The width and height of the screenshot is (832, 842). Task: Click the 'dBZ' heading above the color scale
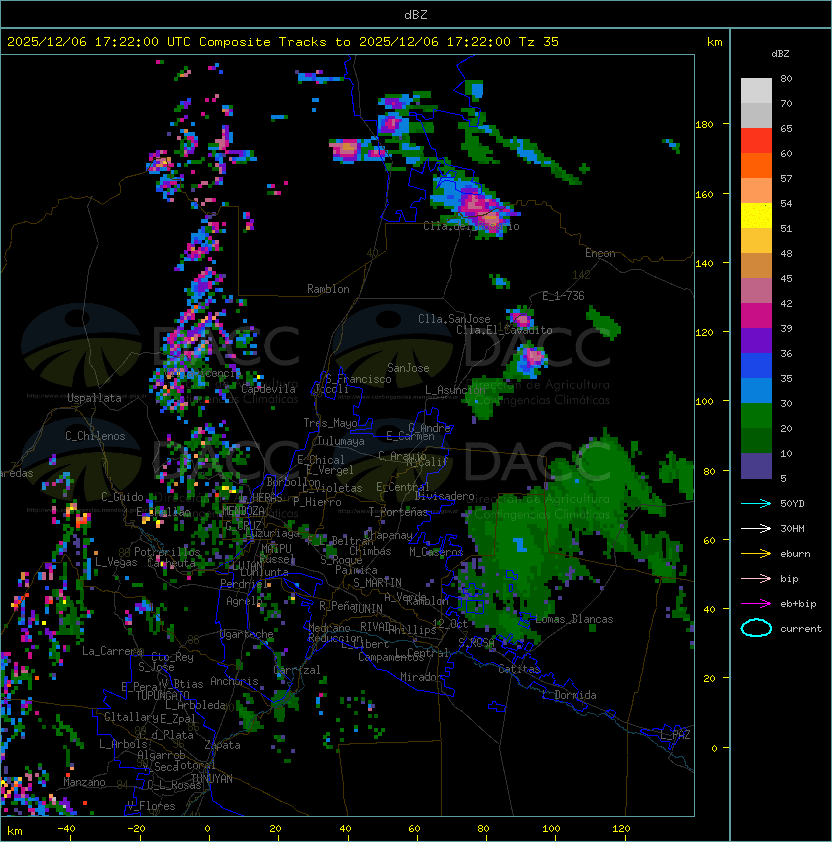[x=780, y=54]
